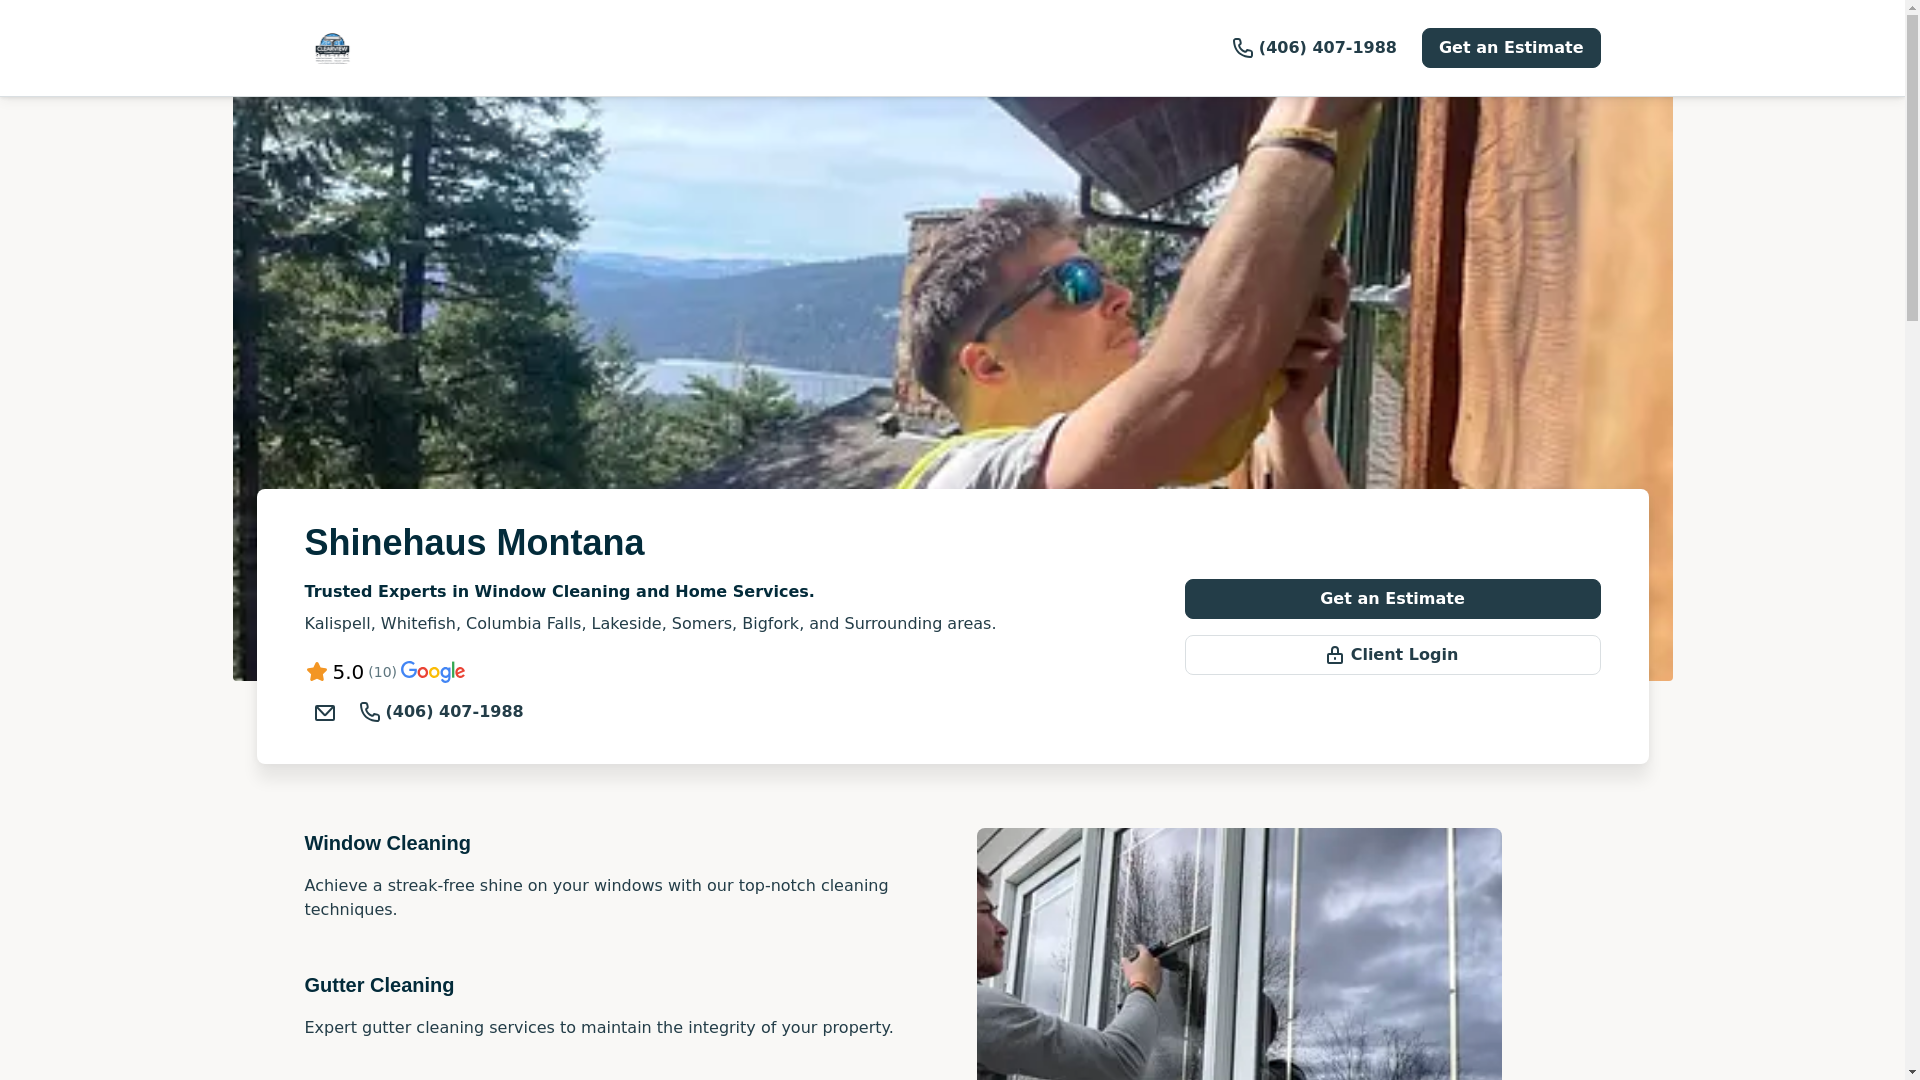This screenshot has width=1920, height=1080.
Task: Click the Gutter Cleaning service heading
Action: 379,985
